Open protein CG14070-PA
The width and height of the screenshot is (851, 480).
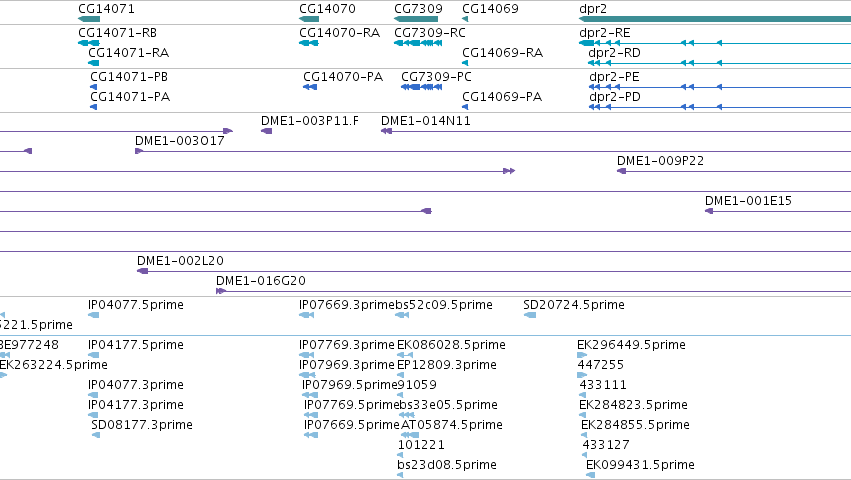tap(343, 77)
